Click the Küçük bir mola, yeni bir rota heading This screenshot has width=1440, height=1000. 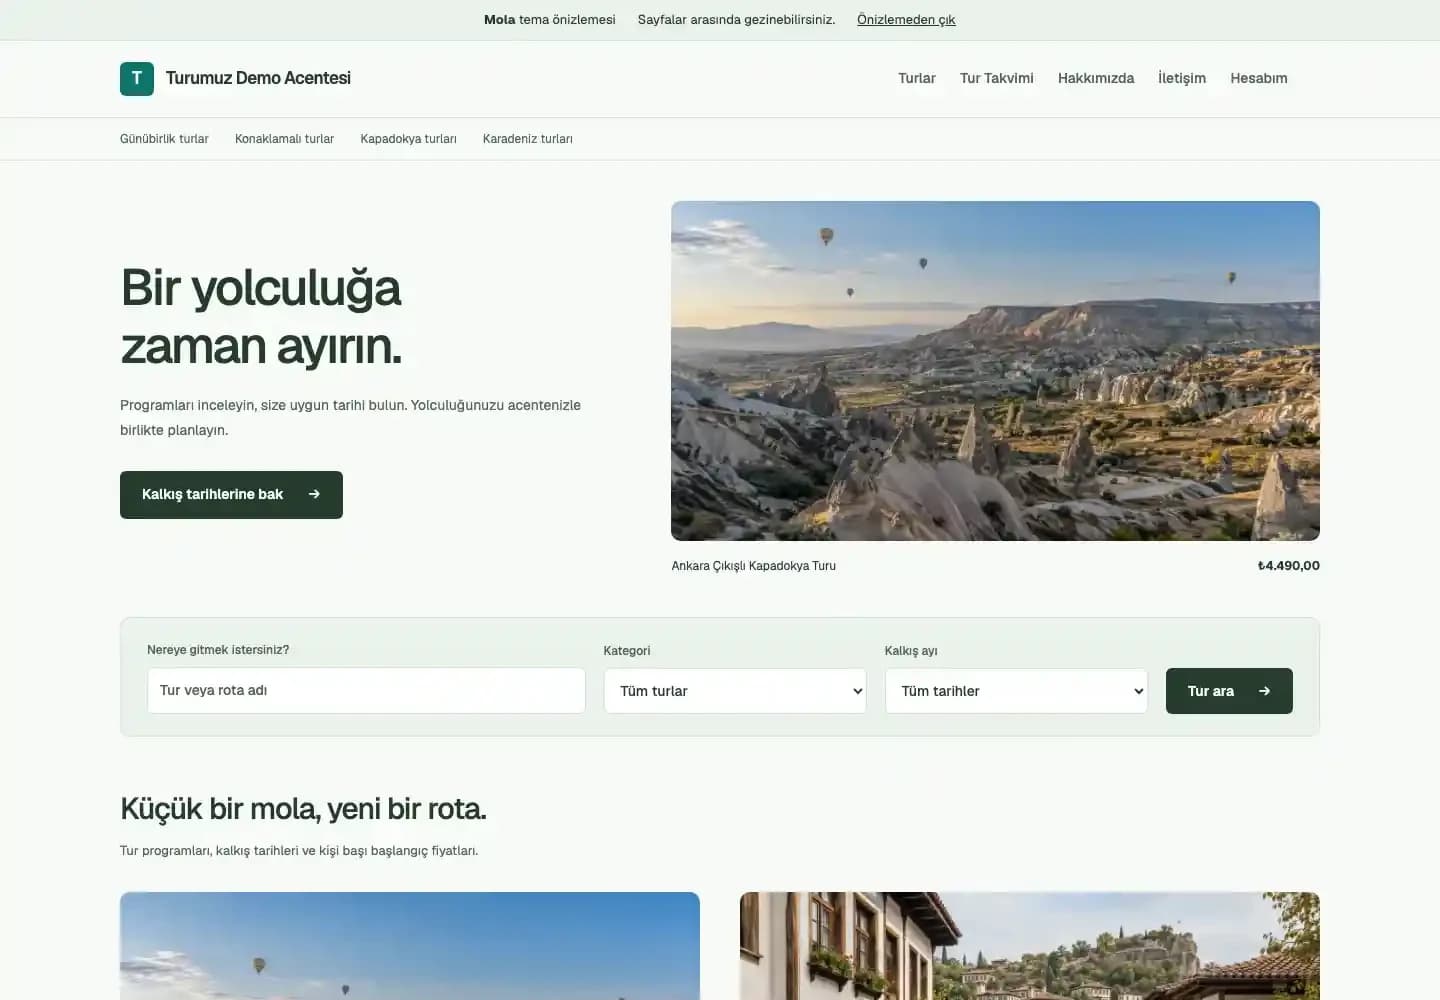point(303,809)
